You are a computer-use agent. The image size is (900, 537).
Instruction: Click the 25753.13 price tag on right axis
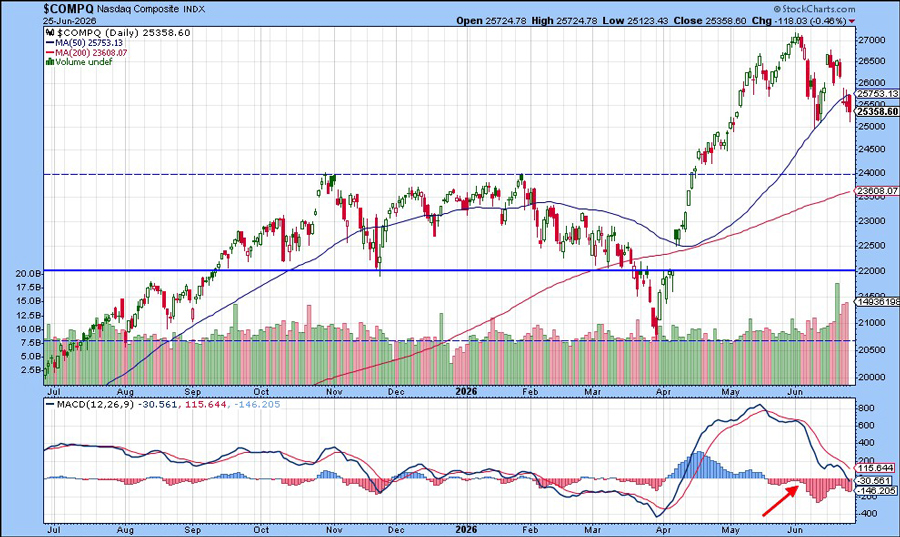tap(878, 94)
